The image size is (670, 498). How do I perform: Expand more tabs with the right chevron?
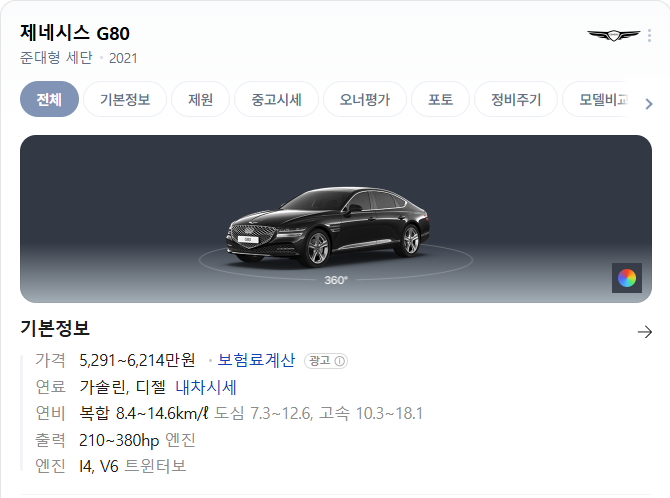tap(649, 104)
